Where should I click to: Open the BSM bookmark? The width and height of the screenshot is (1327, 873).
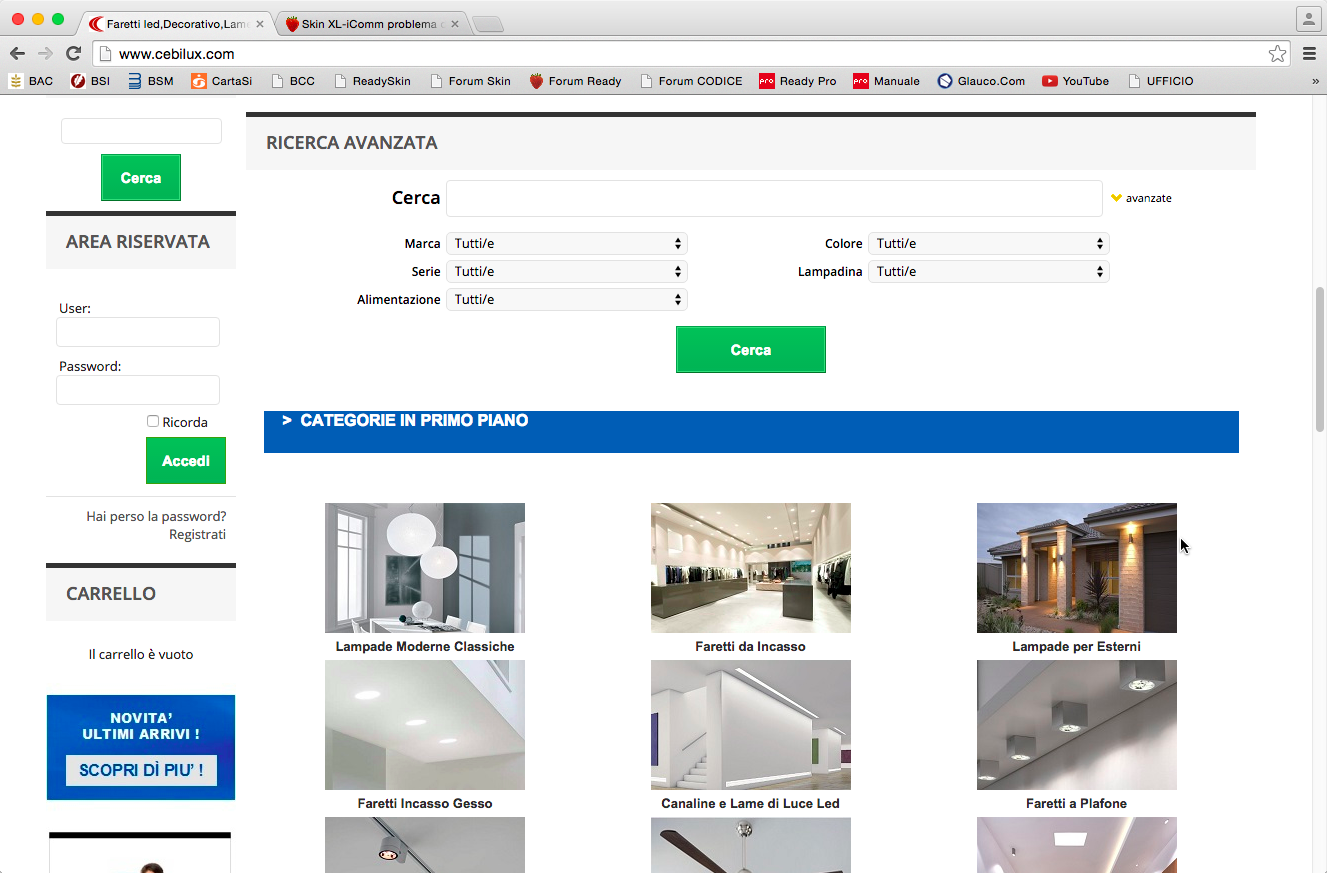click(150, 81)
